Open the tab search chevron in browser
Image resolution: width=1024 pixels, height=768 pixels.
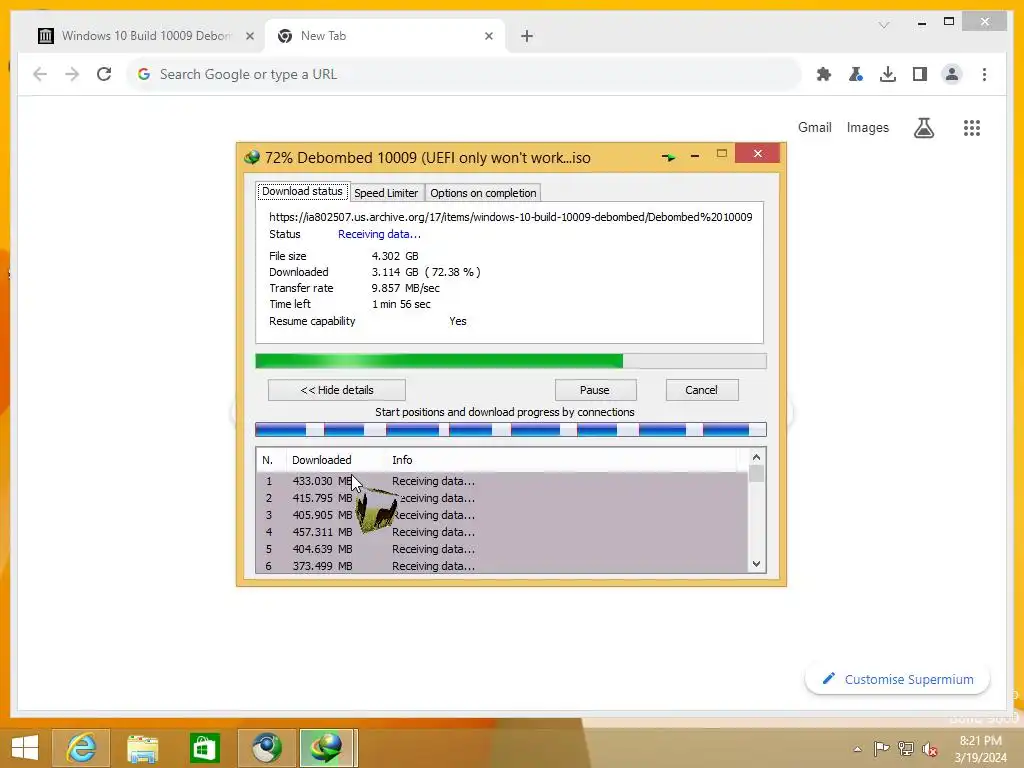coord(884,25)
